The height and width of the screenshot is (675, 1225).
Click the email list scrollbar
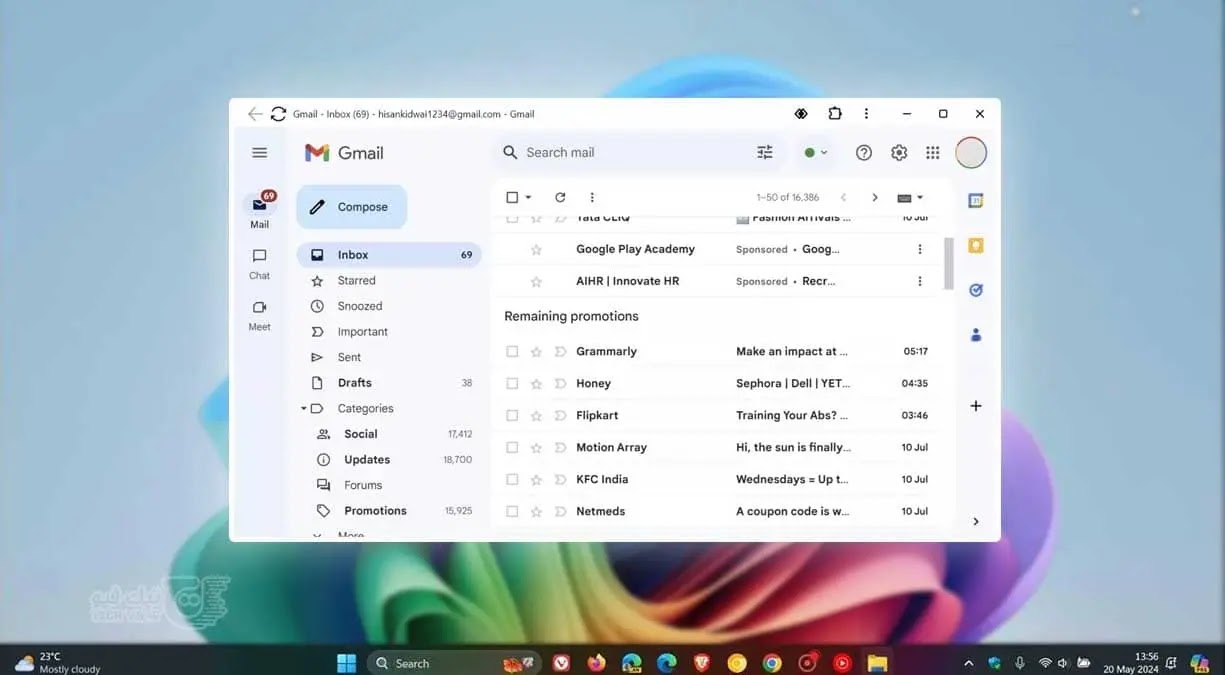tap(949, 263)
